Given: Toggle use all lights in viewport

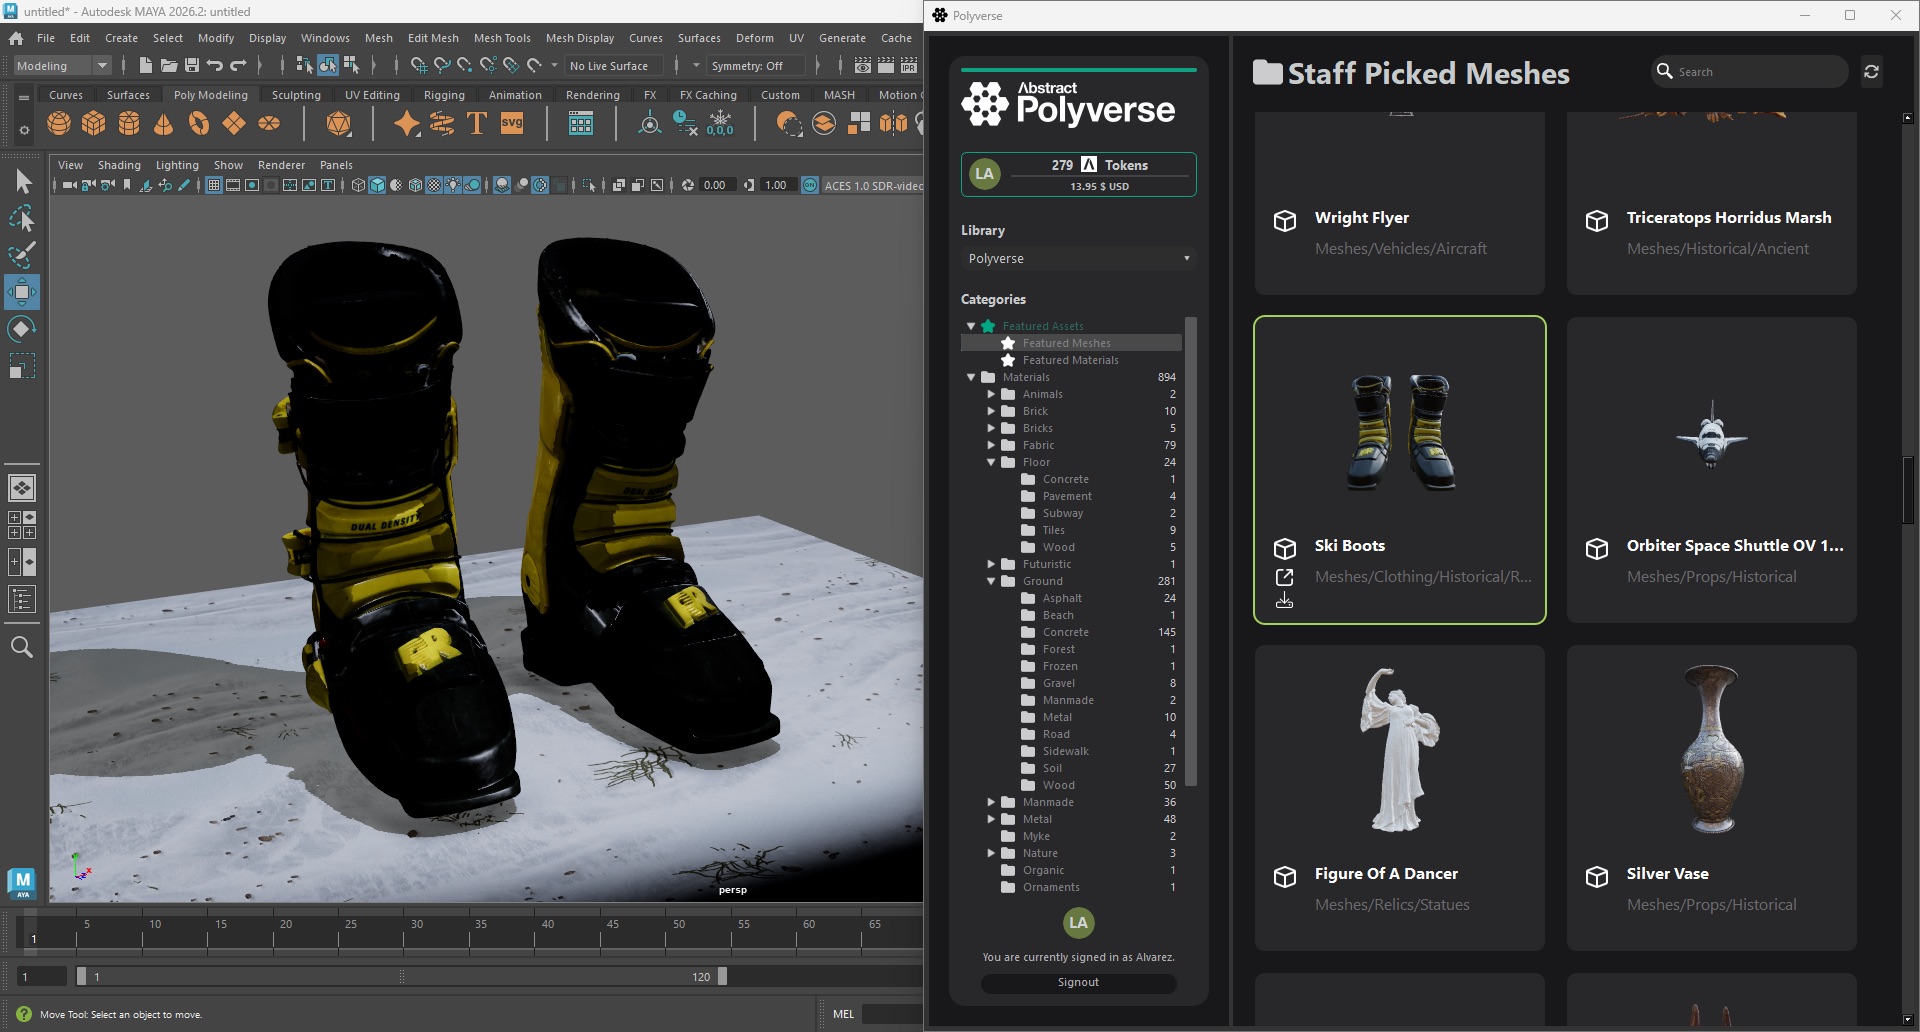Looking at the screenshot, I should coord(453,185).
